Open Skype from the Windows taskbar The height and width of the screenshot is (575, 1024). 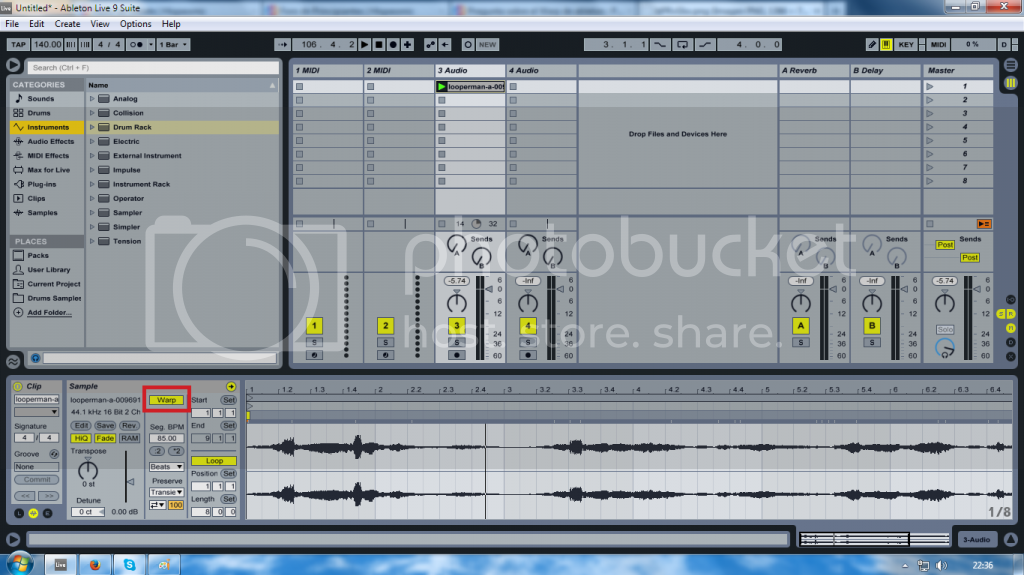pos(129,565)
